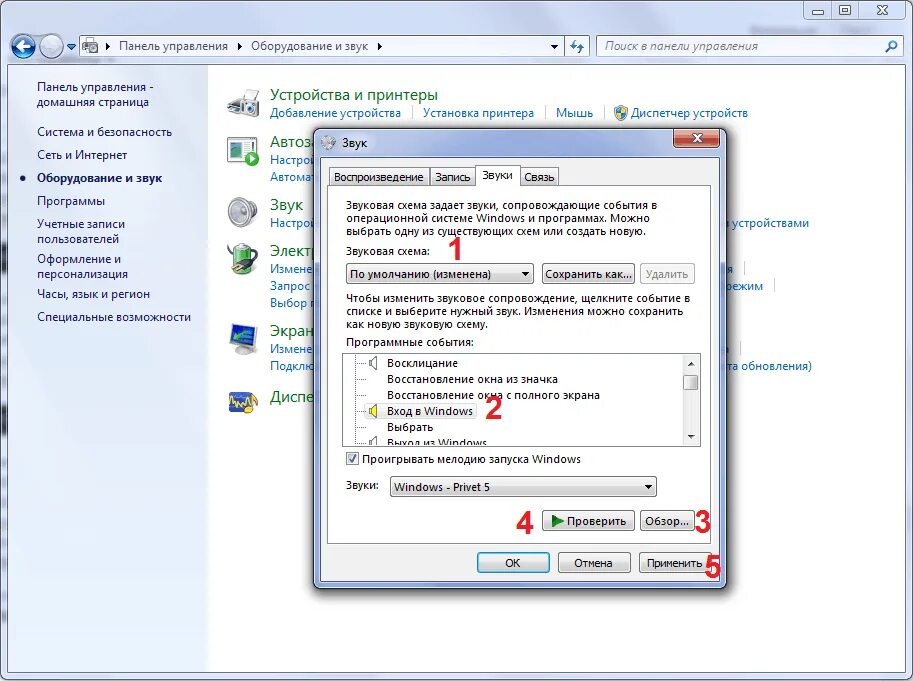Open the Электропитание battery icon
Screen dimensions: 913x681
pyautogui.click(x=242, y=258)
